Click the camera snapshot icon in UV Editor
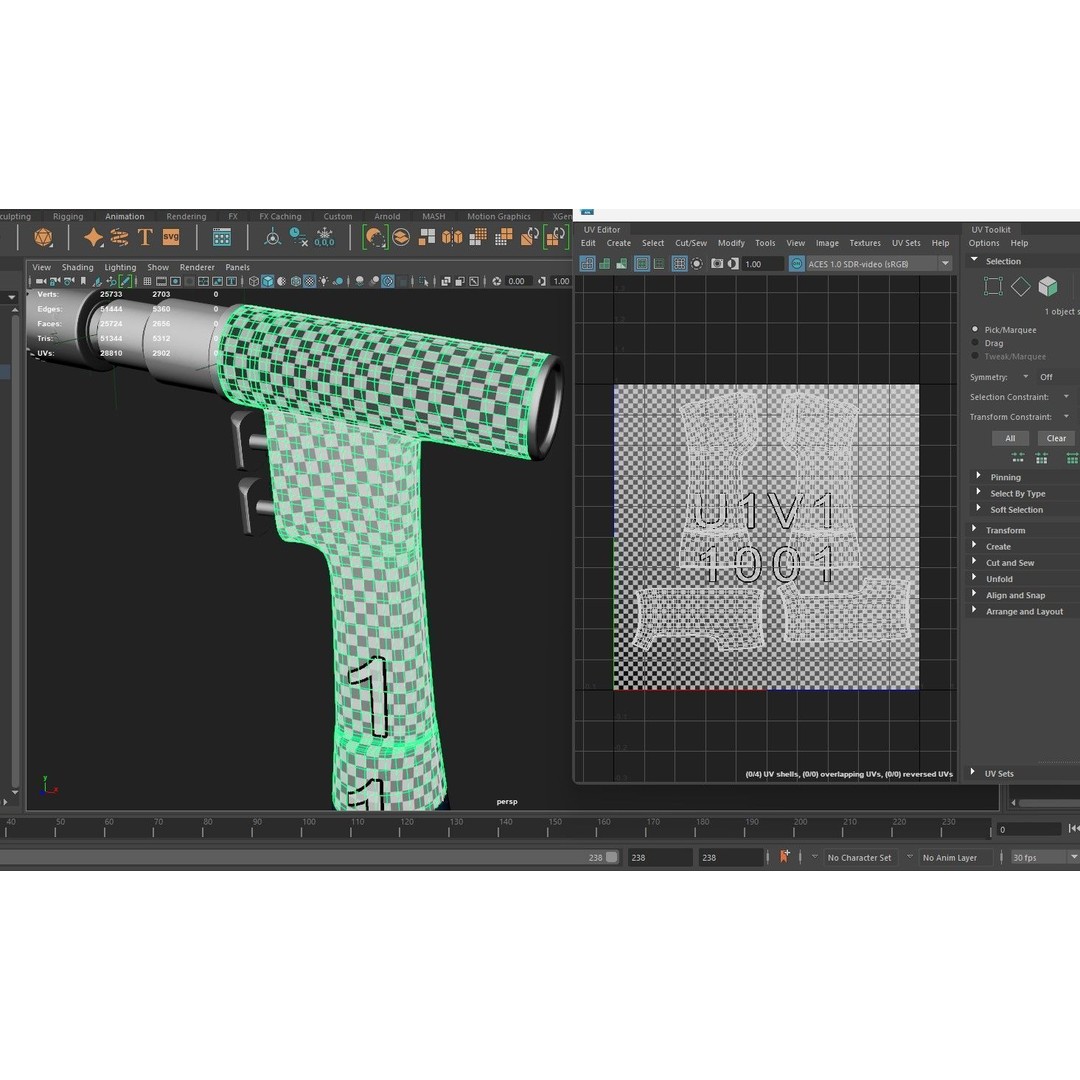The image size is (1080, 1080). pyautogui.click(x=718, y=263)
